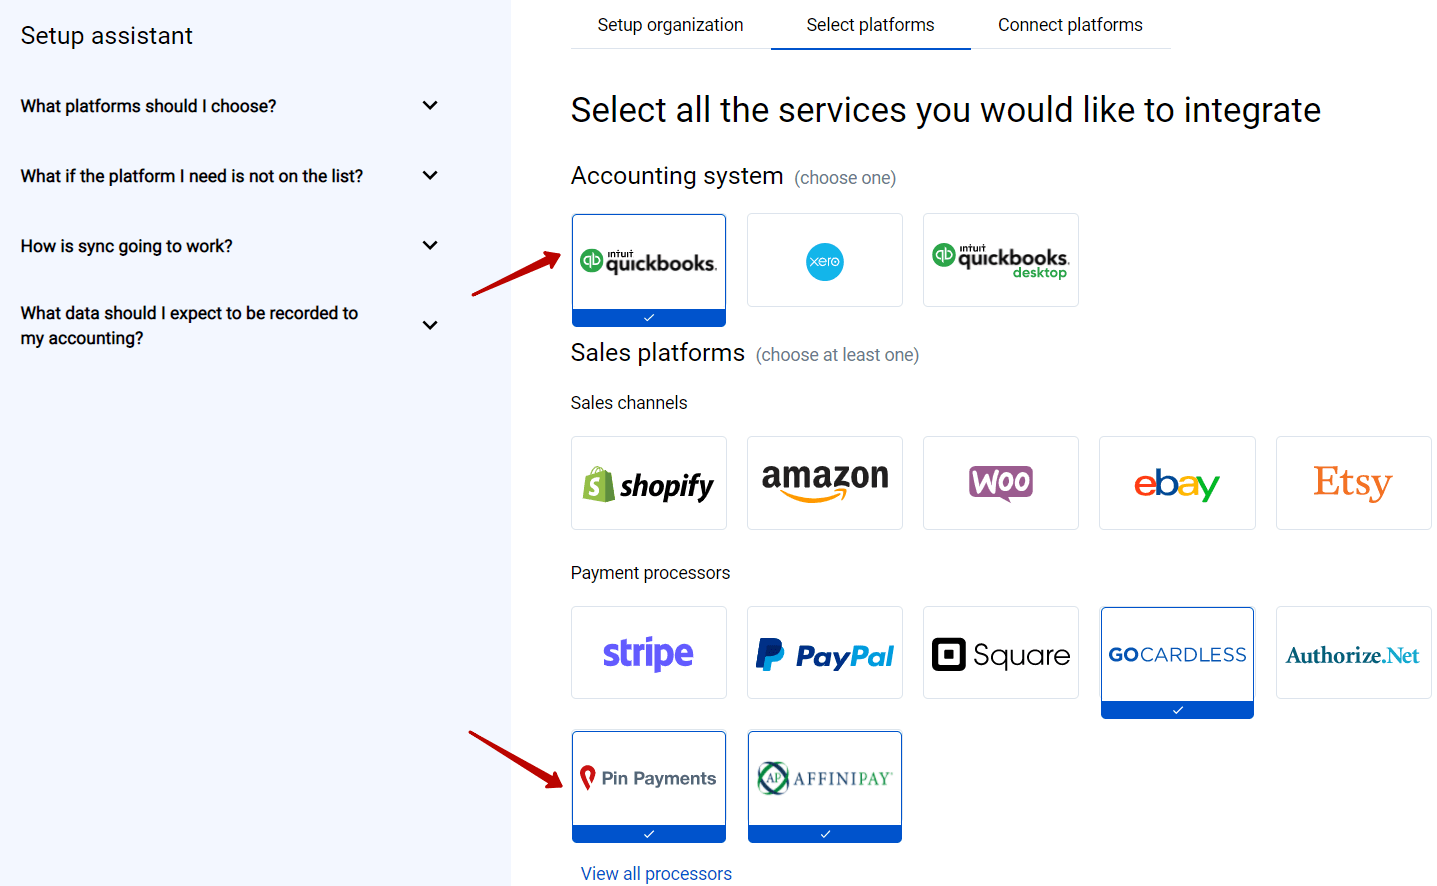Select WooCommerce as a sales channel
Screen dimensions: 1437x886
pyautogui.click(x=1000, y=483)
